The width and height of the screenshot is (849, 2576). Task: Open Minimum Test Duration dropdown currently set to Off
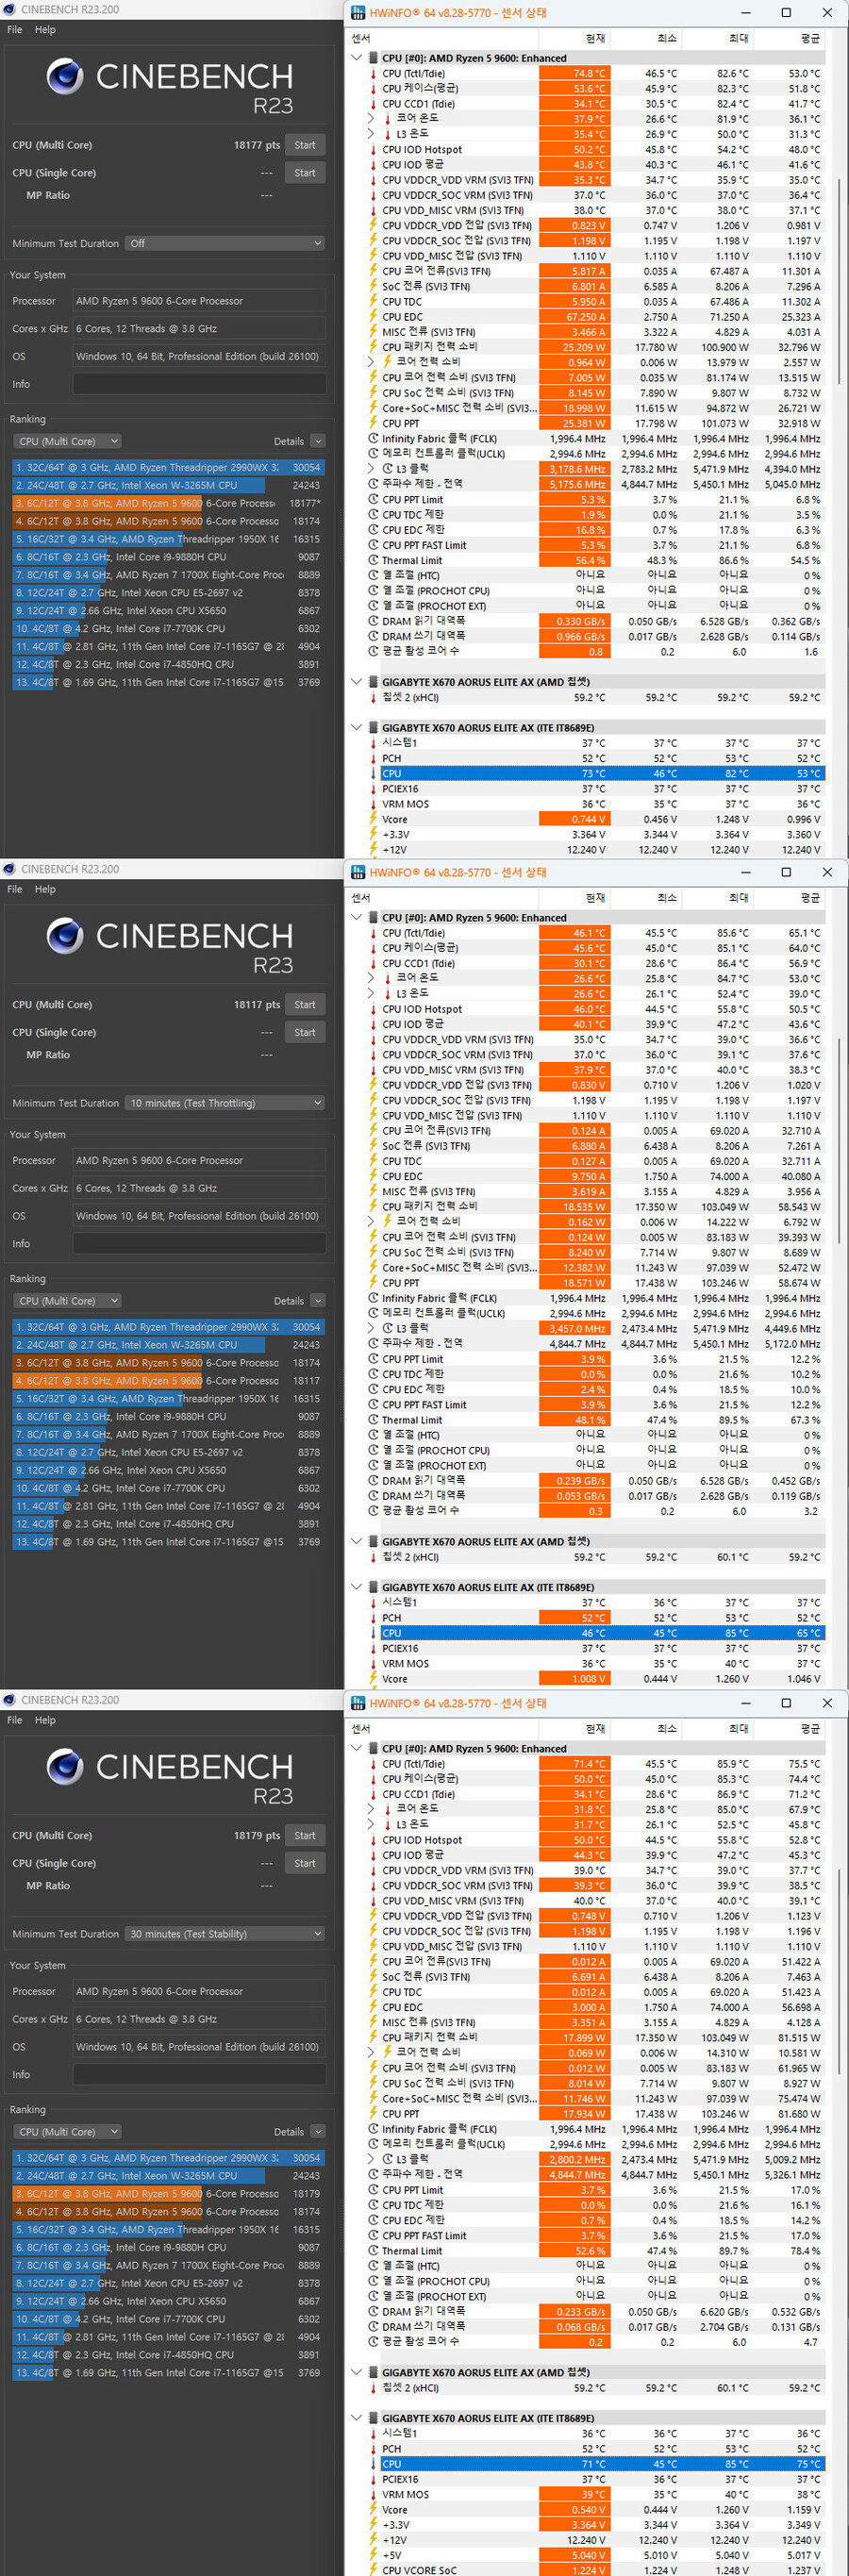(225, 244)
